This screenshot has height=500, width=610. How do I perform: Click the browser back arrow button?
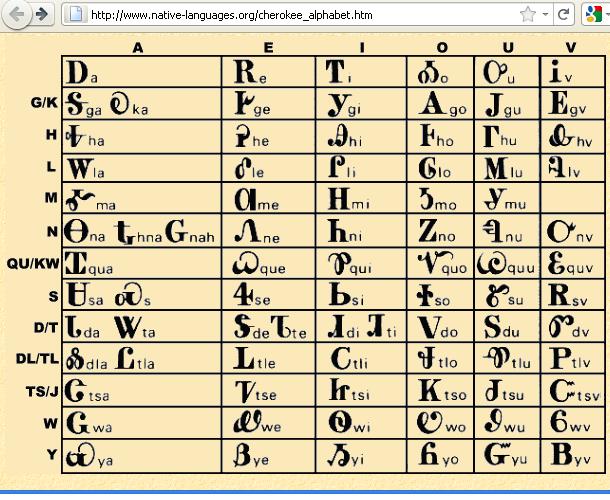[17, 14]
